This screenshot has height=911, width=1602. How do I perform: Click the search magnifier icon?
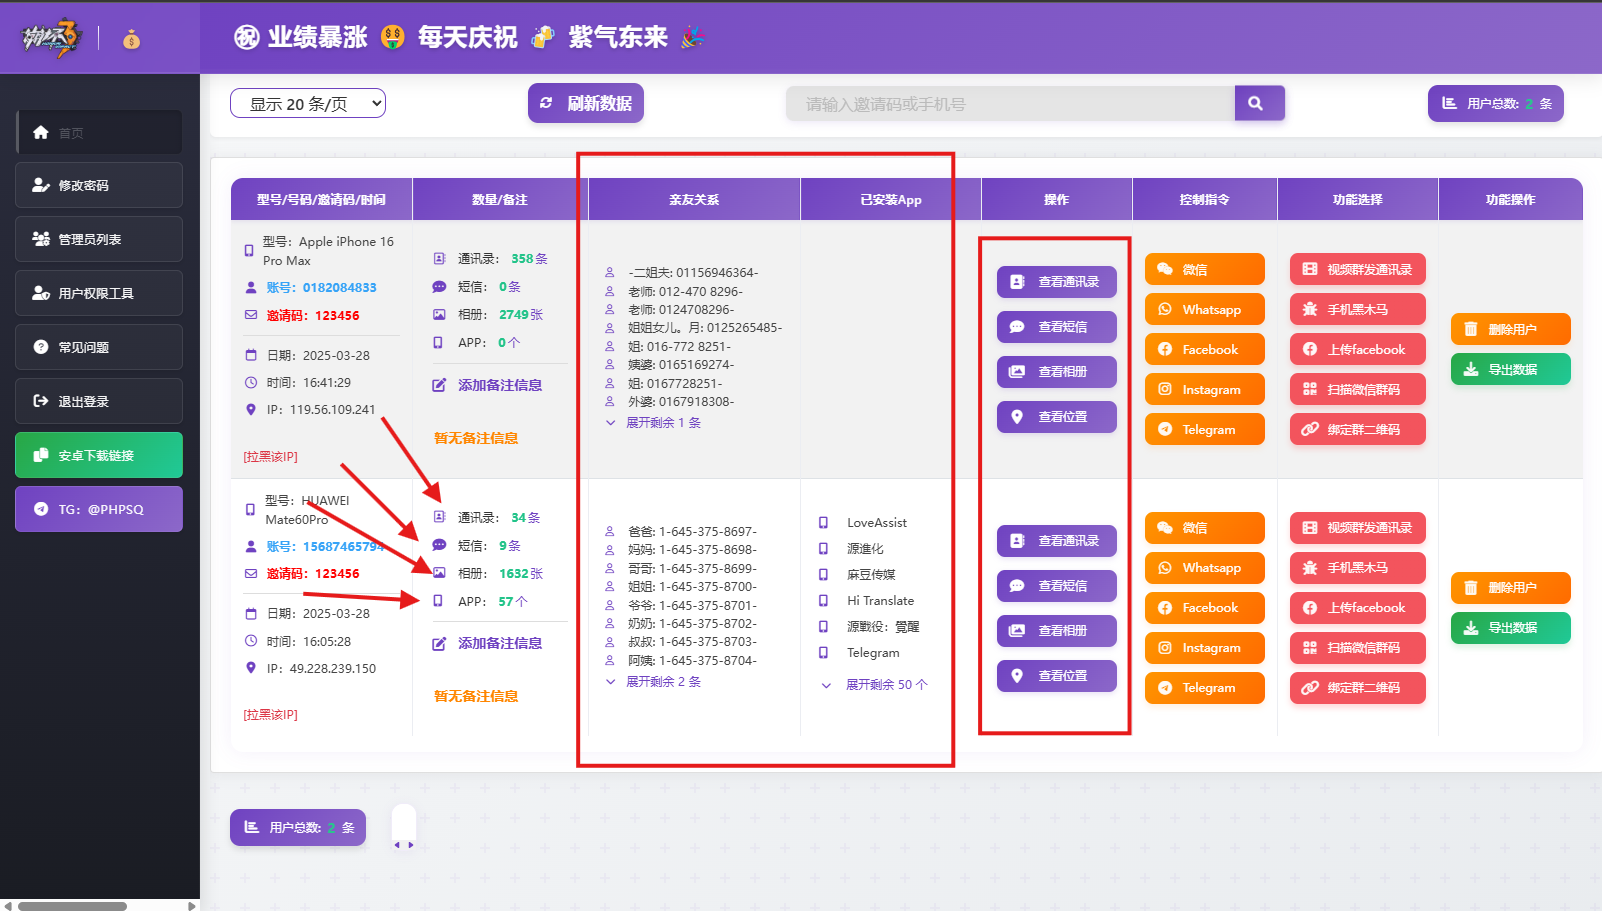click(1259, 102)
